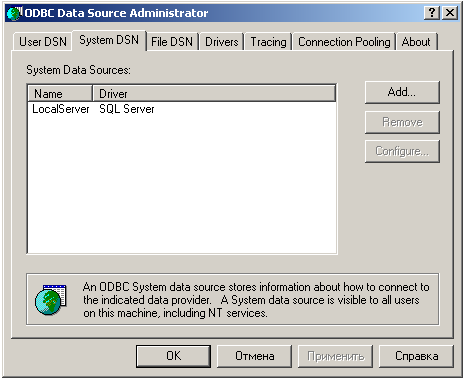This screenshot has width=464, height=380.
Task: Open the Tracing tab
Action: pyautogui.click(x=268, y=42)
